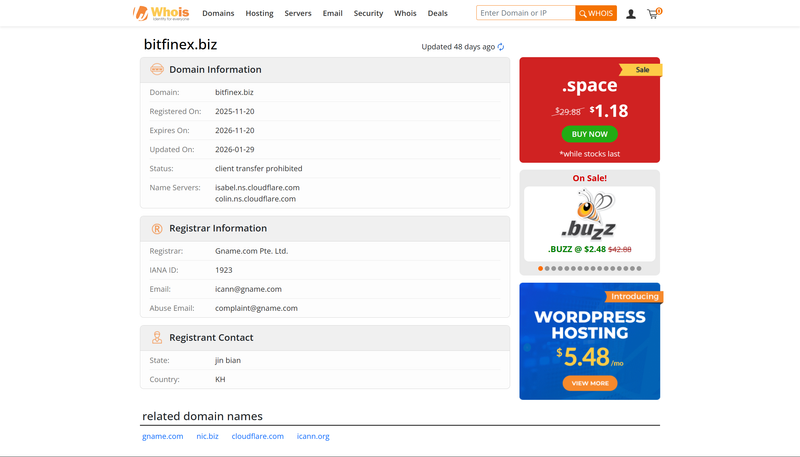Select the last carousel dot
The width and height of the screenshot is (800, 457).
639,268
